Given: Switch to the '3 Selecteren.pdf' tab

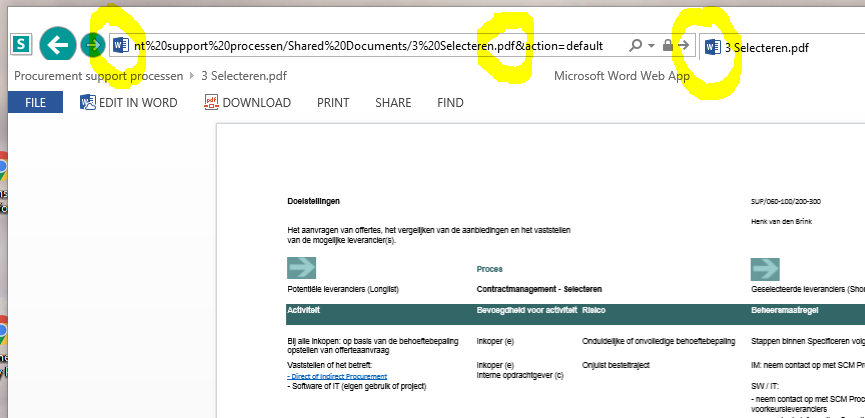Looking at the screenshot, I should coord(766,47).
